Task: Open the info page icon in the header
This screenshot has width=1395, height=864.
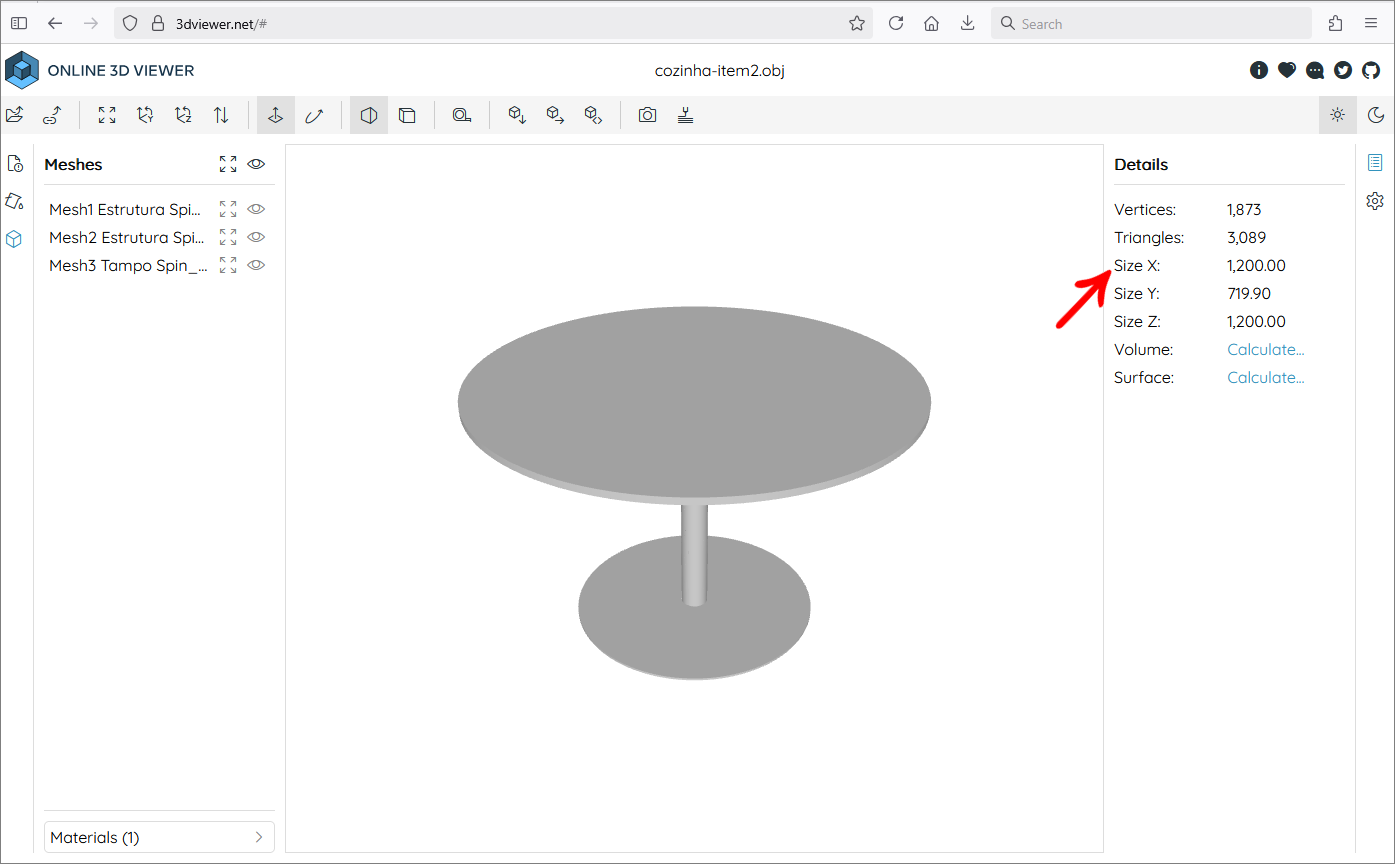Action: 1259,70
